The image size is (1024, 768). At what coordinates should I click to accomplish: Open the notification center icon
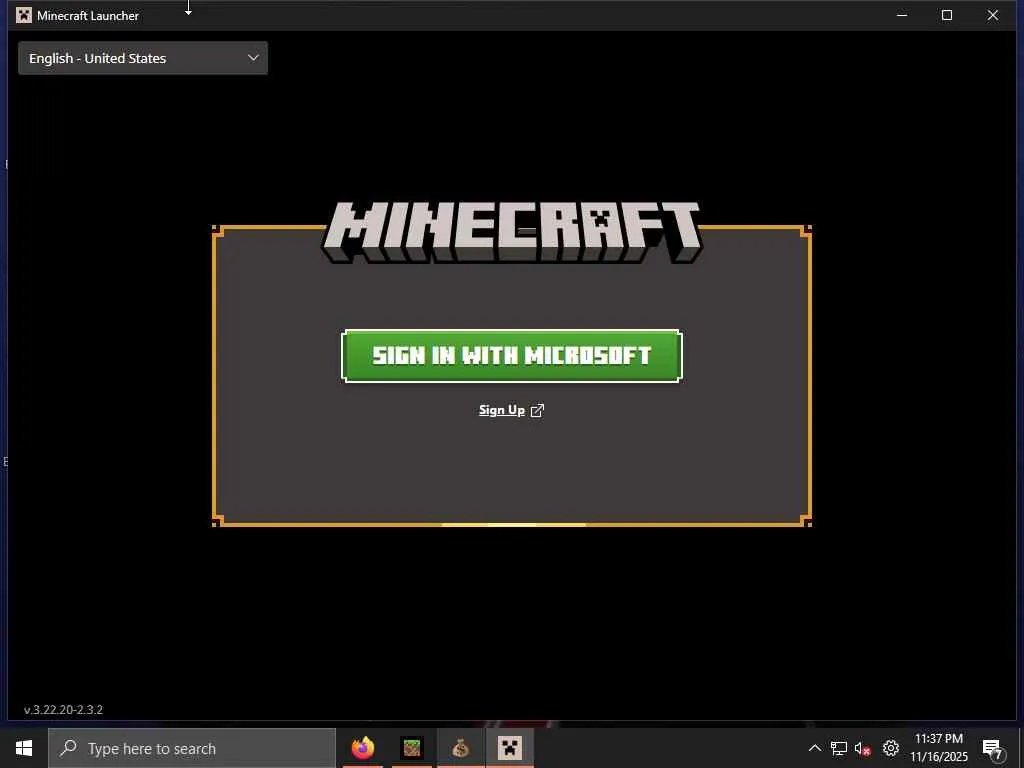pyautogui.click(x=993, y=749)
